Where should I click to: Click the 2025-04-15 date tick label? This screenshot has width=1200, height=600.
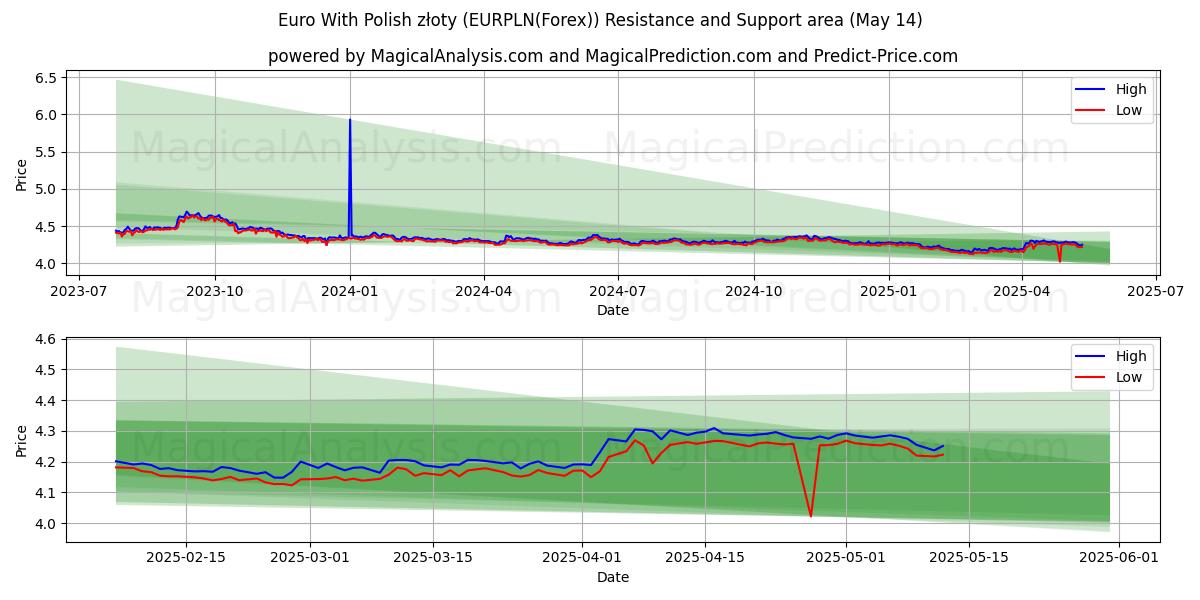(x=706, y=557)
